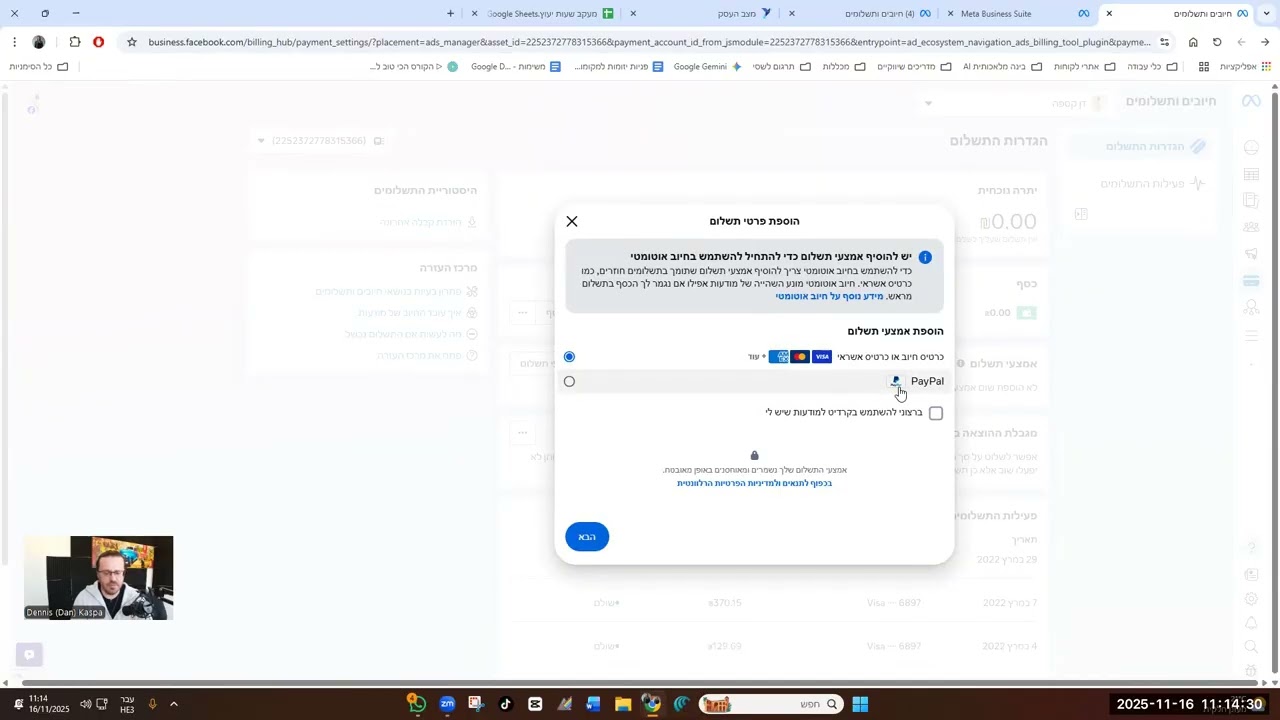Open the בינה מלאכותית AI bookmarks folder

1002,67
